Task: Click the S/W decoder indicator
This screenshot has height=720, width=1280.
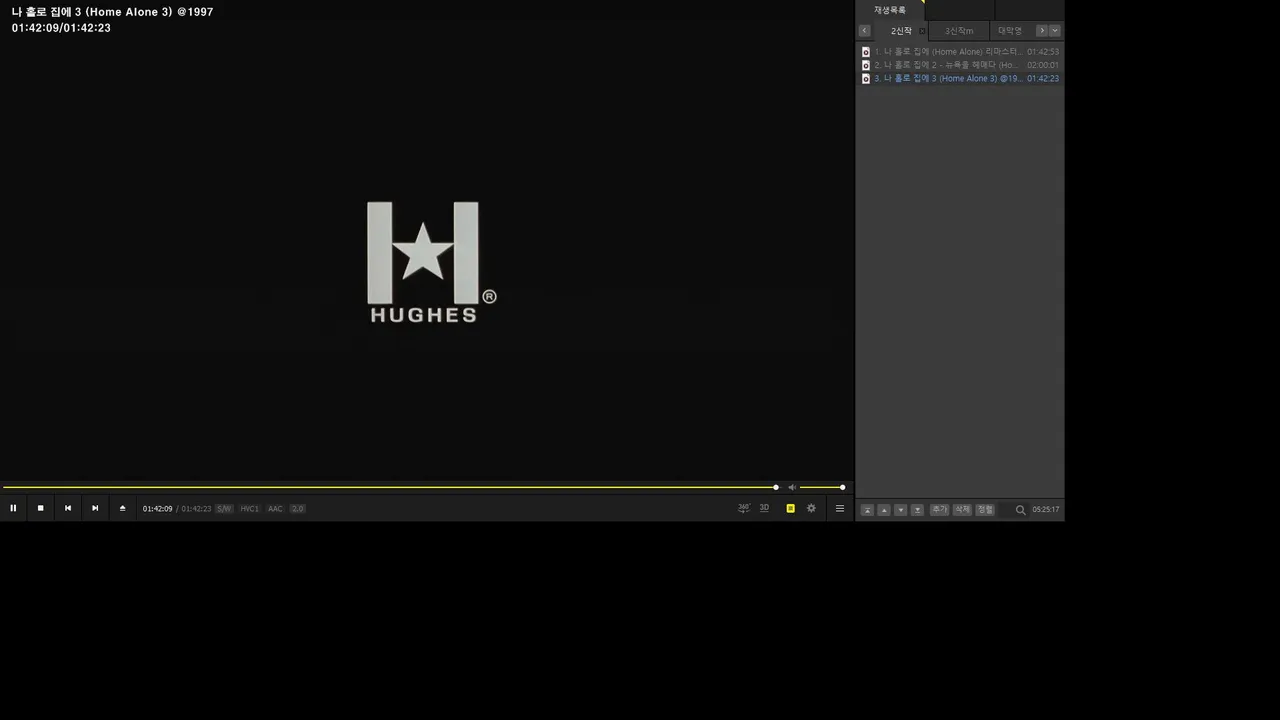Action: pyautogui.click(x=224, y=509)
